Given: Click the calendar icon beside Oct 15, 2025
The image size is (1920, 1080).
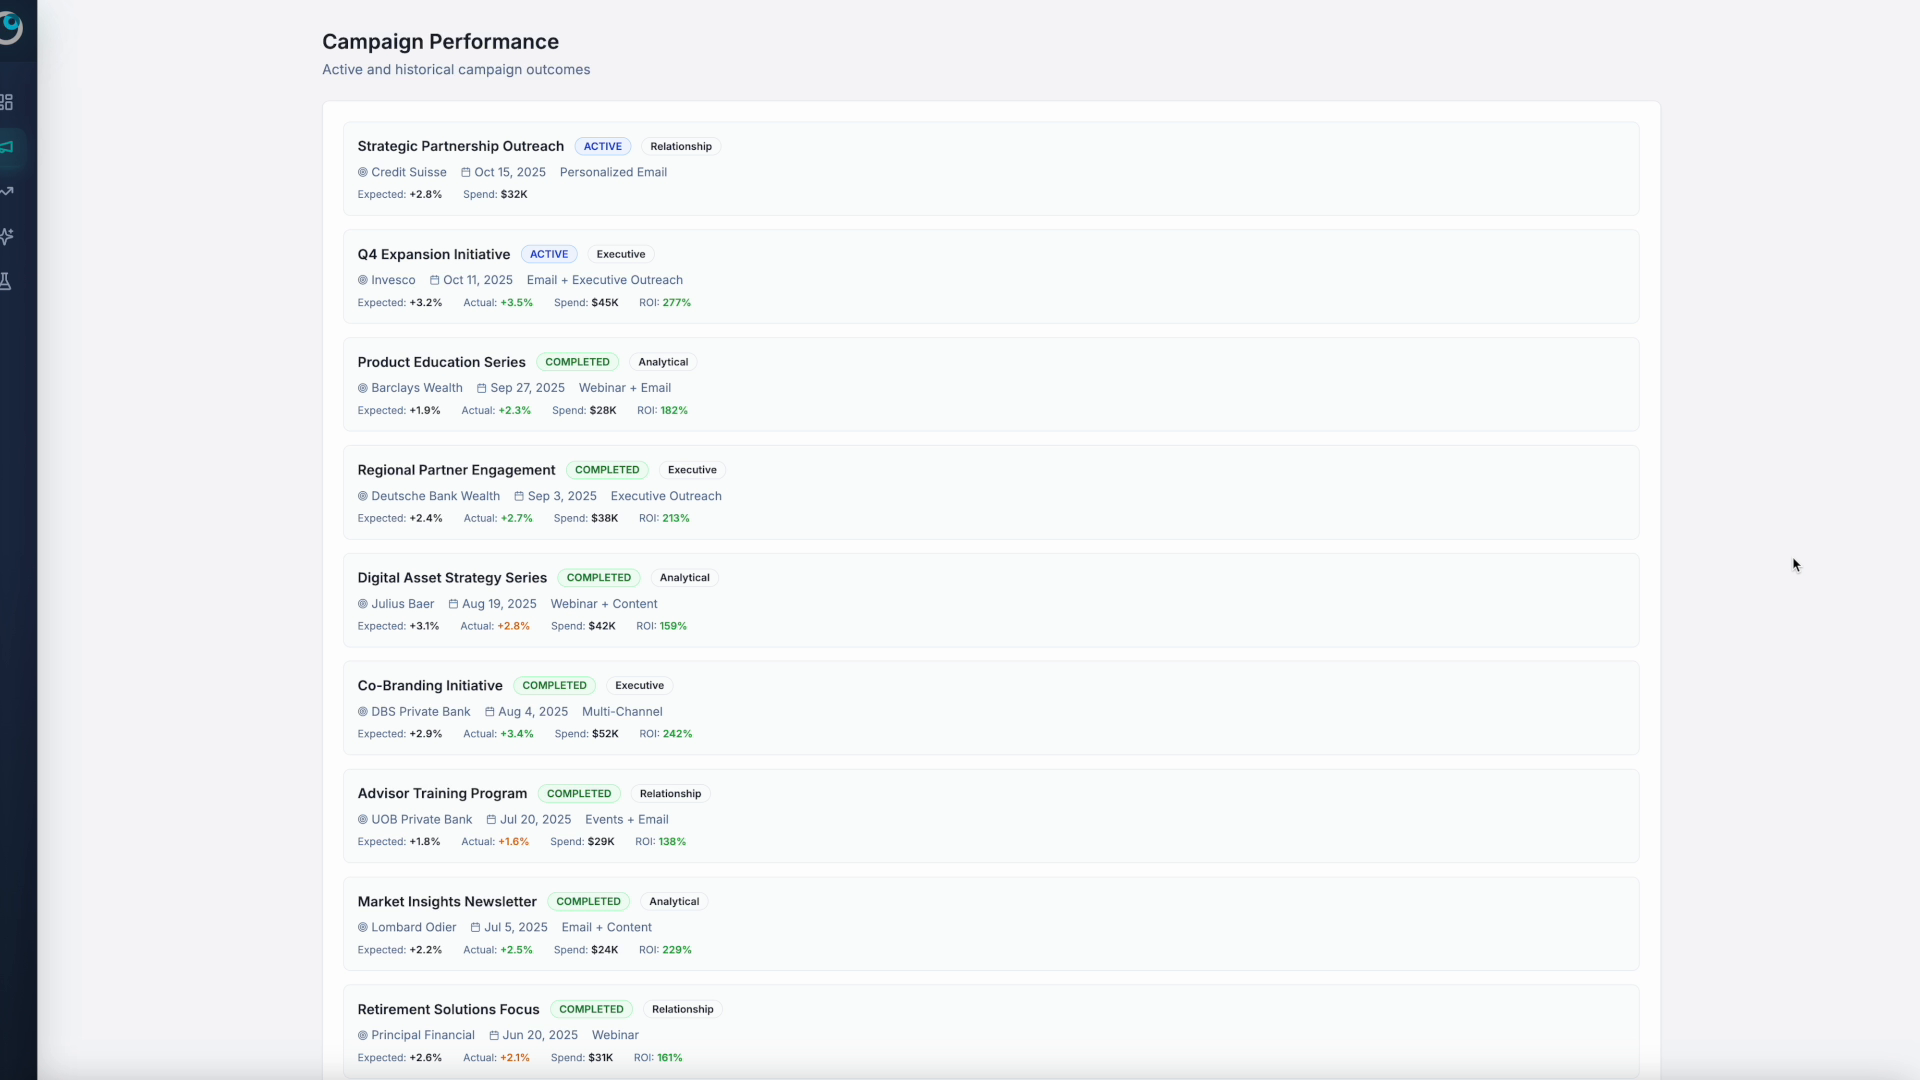Looking at the screenshot, I should click(x=465, y=172).
